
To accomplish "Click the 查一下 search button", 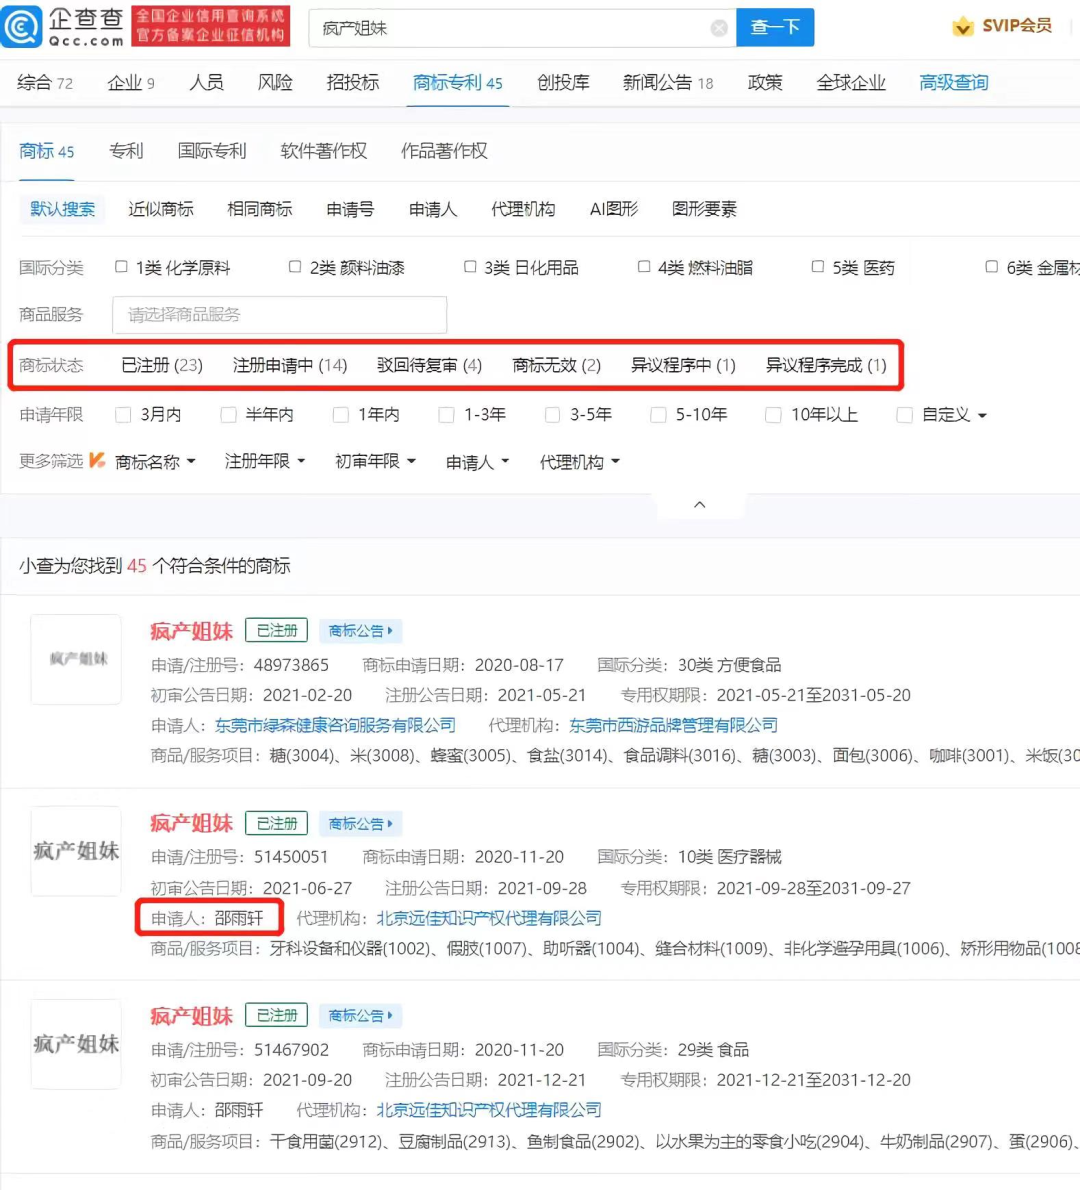I will coord(776,27).
